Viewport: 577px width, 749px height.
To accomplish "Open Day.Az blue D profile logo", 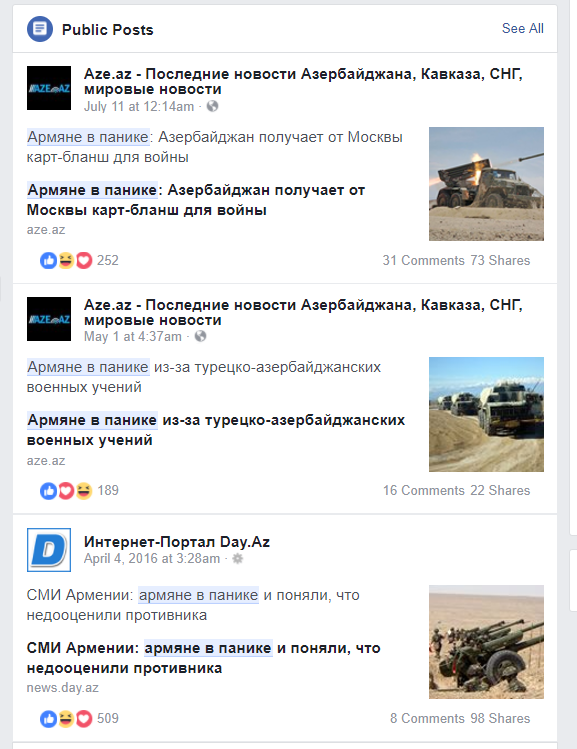I will (x=49, y=550).
